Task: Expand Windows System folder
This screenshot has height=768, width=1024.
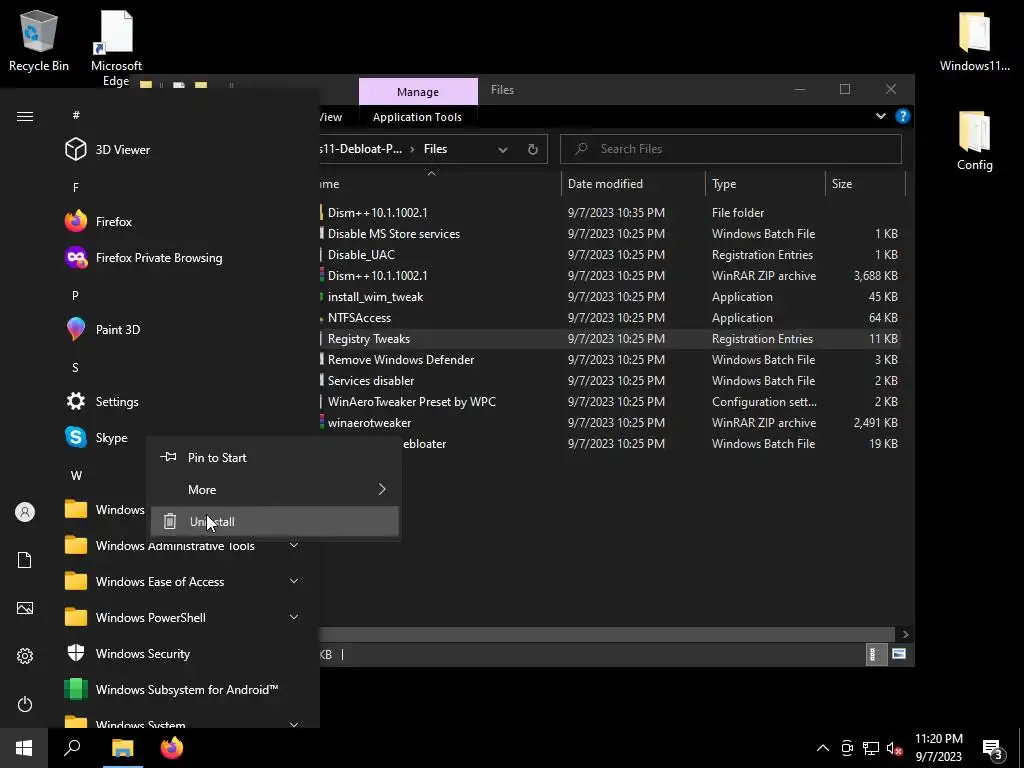Action: [294, 724]
